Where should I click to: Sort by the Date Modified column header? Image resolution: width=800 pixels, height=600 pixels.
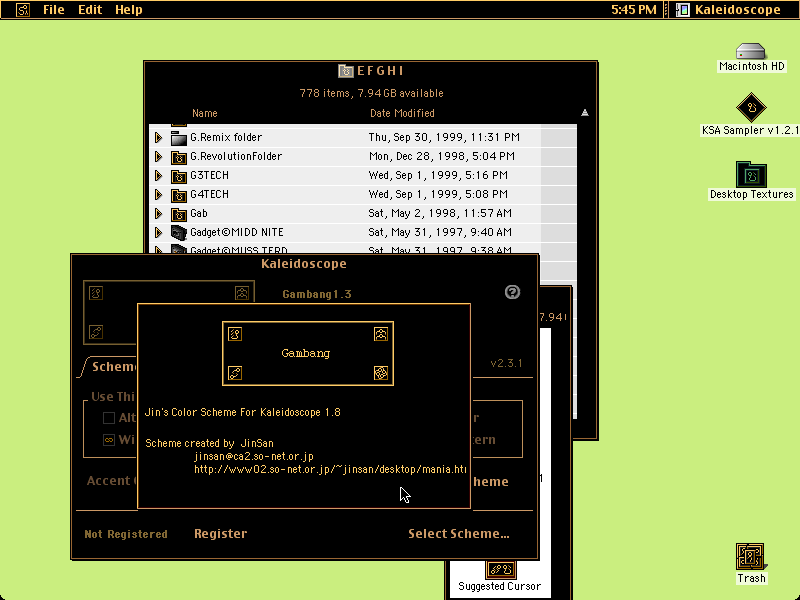tap(402, 113)
